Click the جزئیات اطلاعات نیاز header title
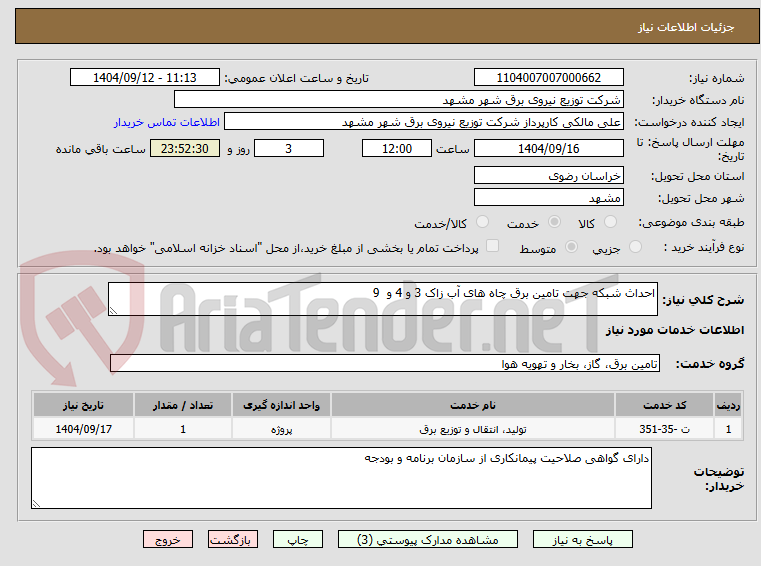The width and height of the screenshot is (761, 566). (686, 27)
